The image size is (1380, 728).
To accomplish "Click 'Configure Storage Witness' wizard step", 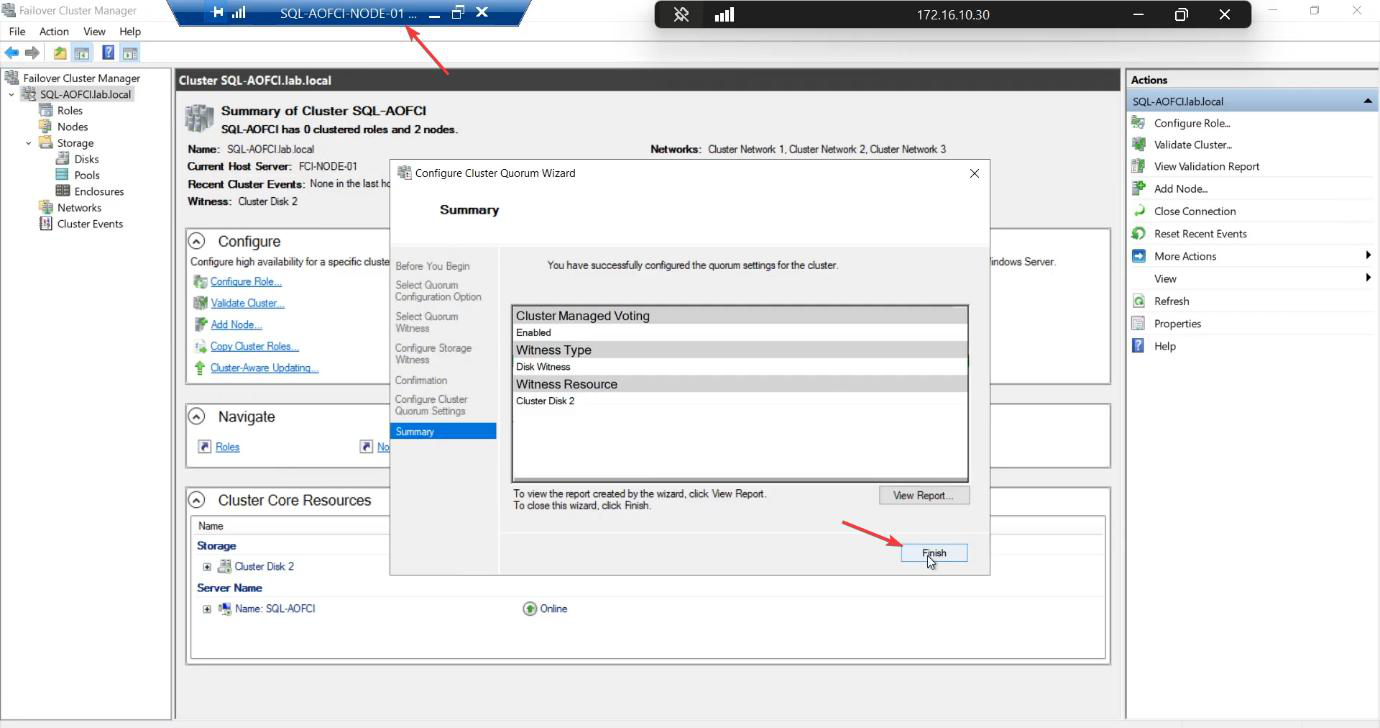I will [433, 354].
